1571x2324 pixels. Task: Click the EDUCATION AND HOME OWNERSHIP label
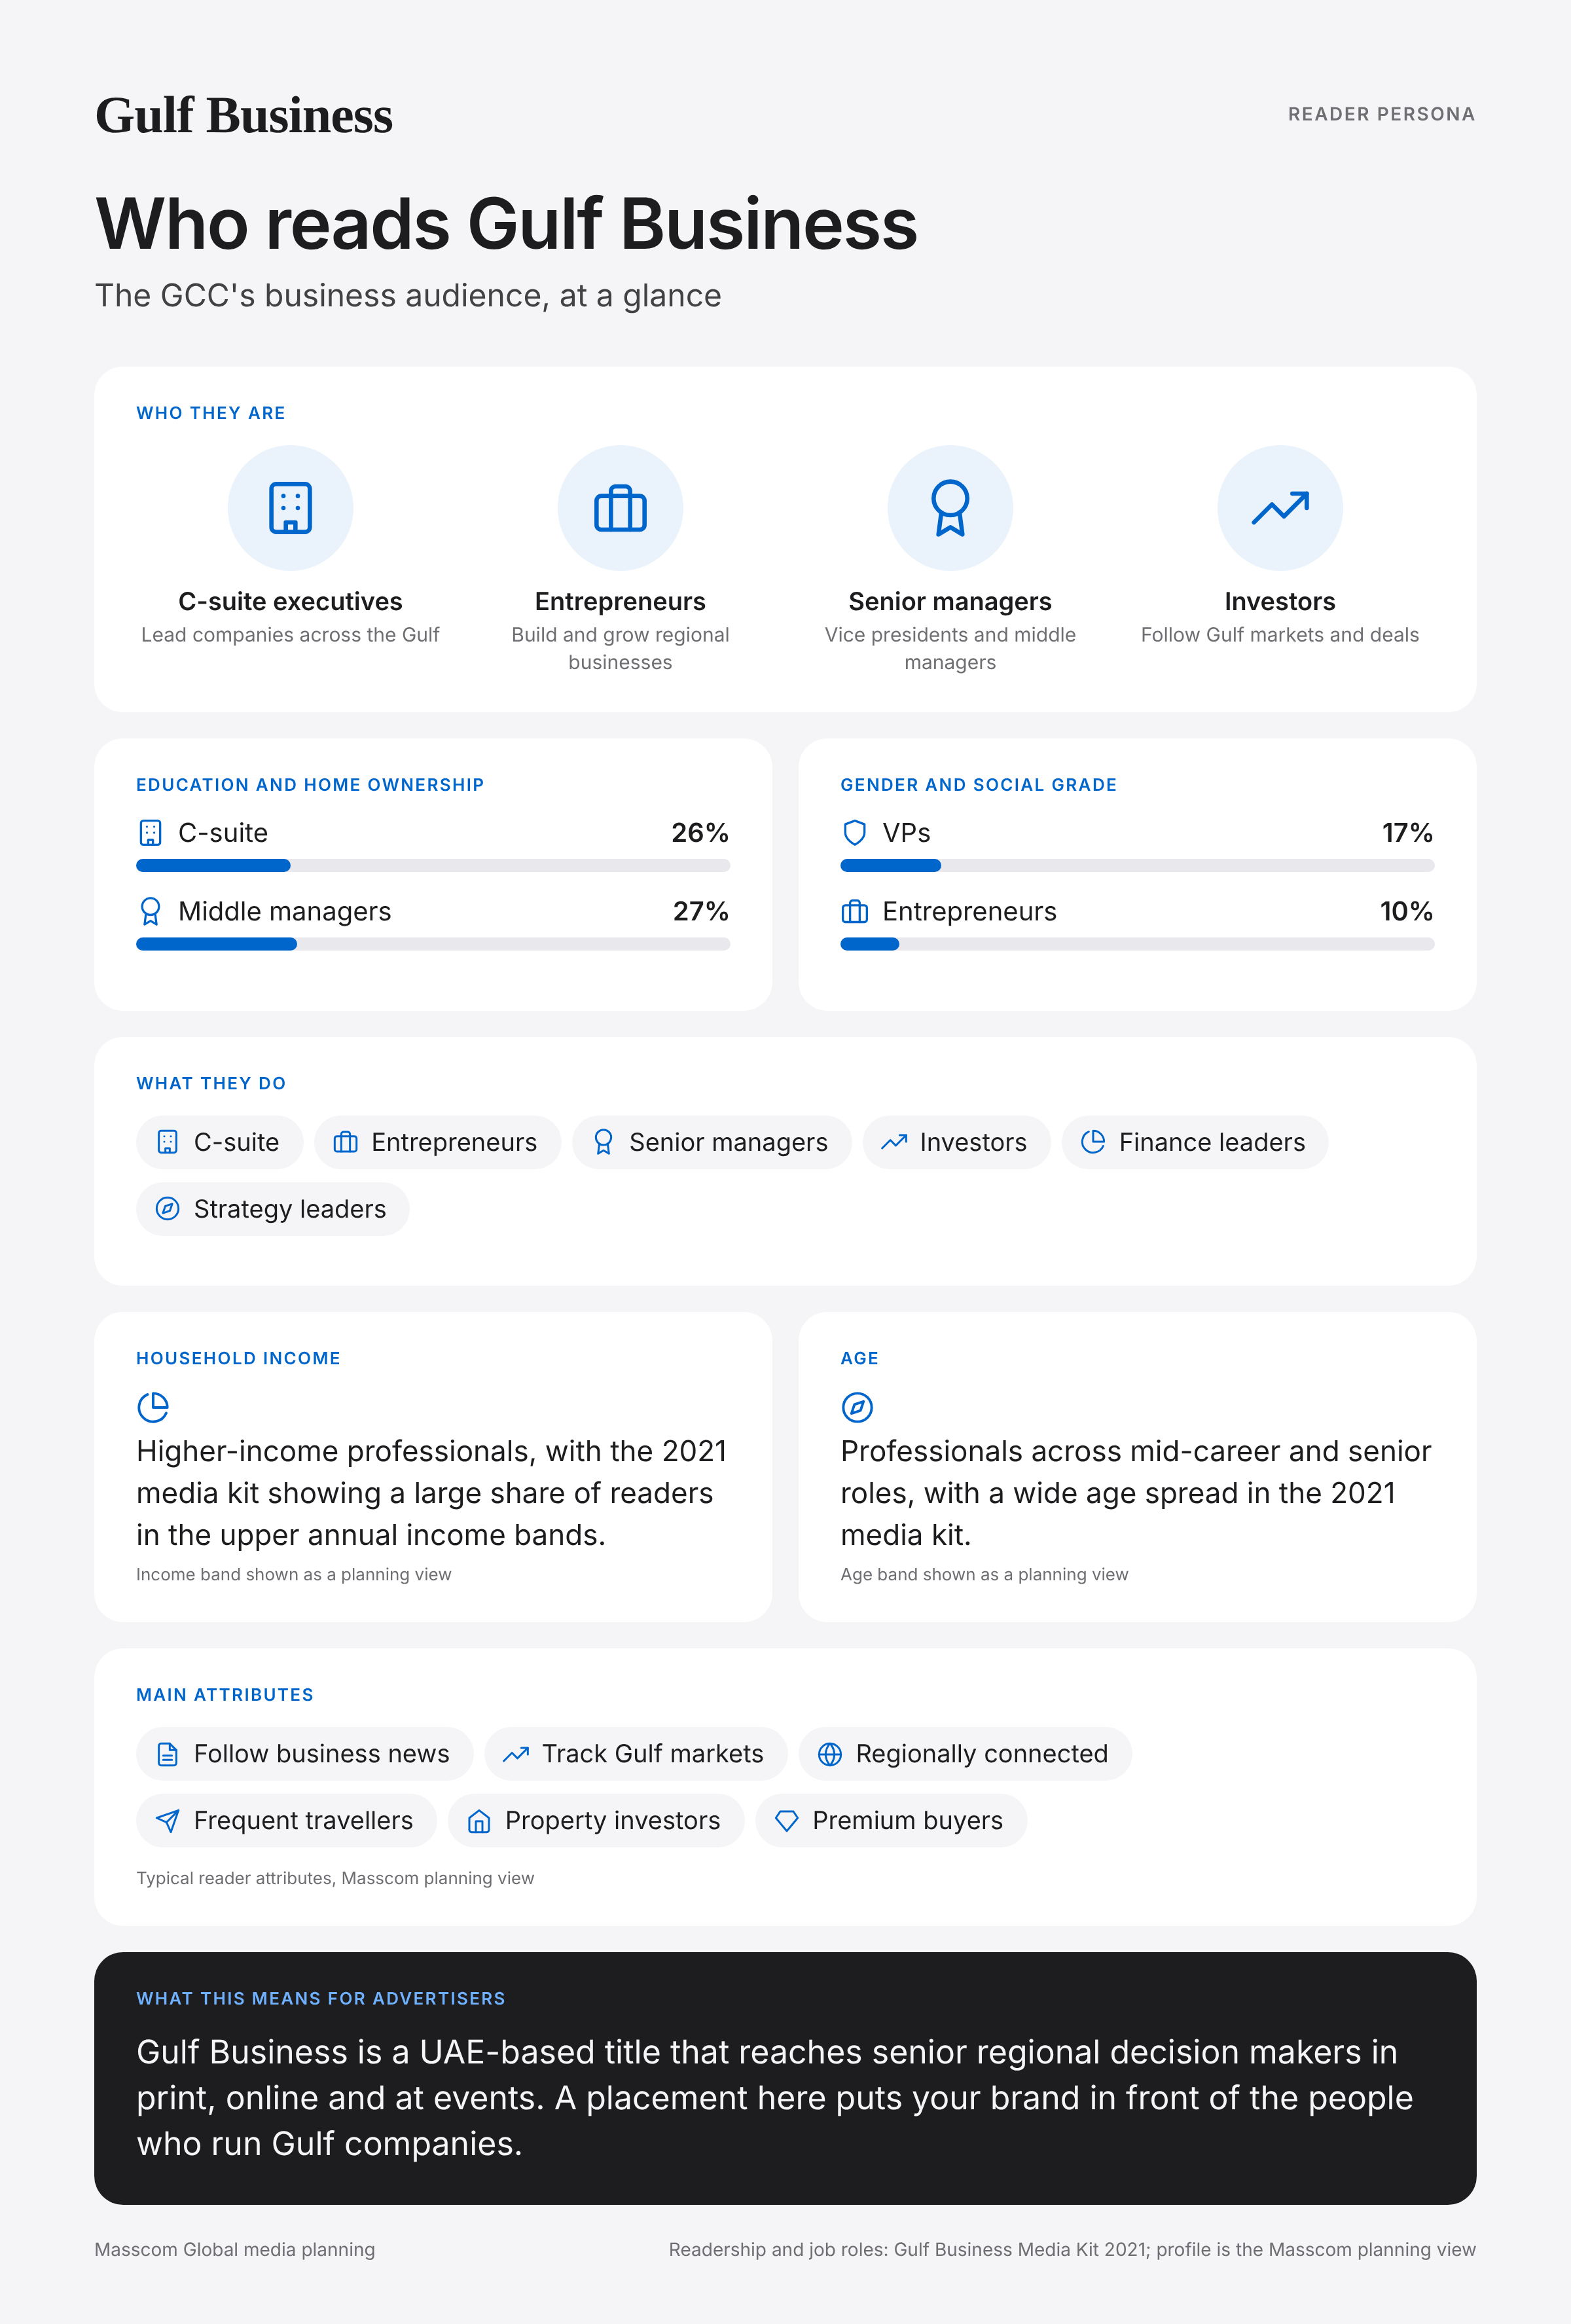point(310,785)
